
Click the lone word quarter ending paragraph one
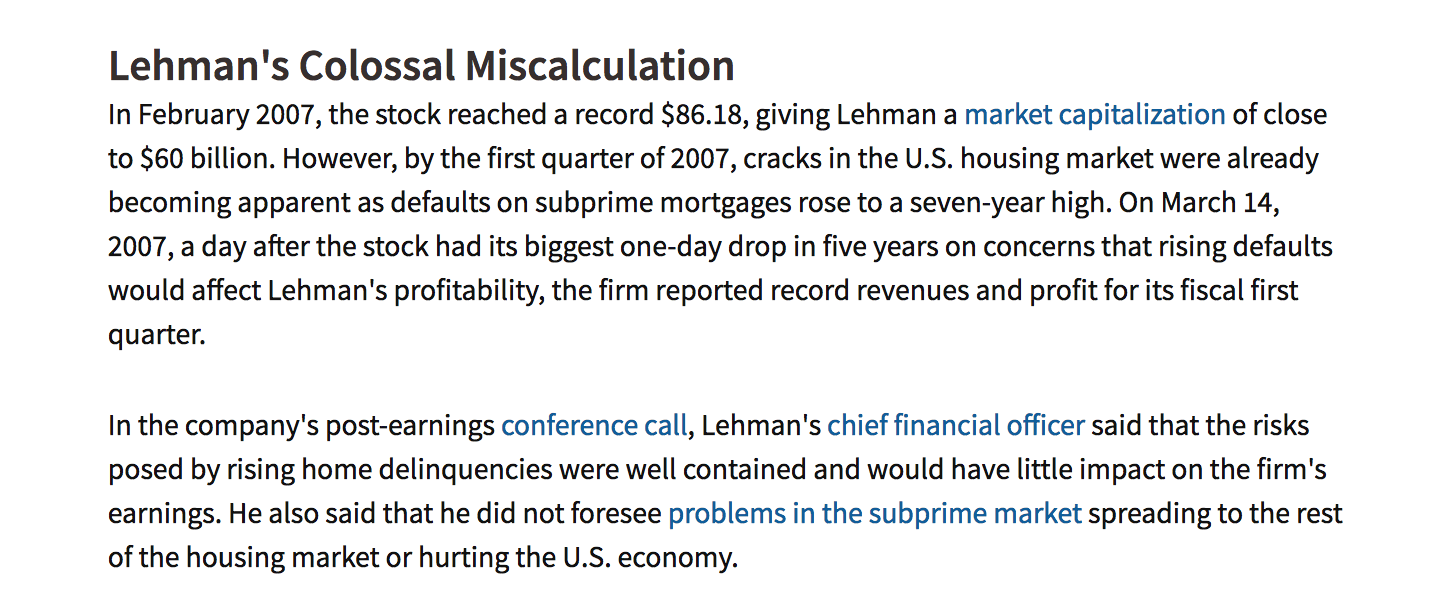156,335
